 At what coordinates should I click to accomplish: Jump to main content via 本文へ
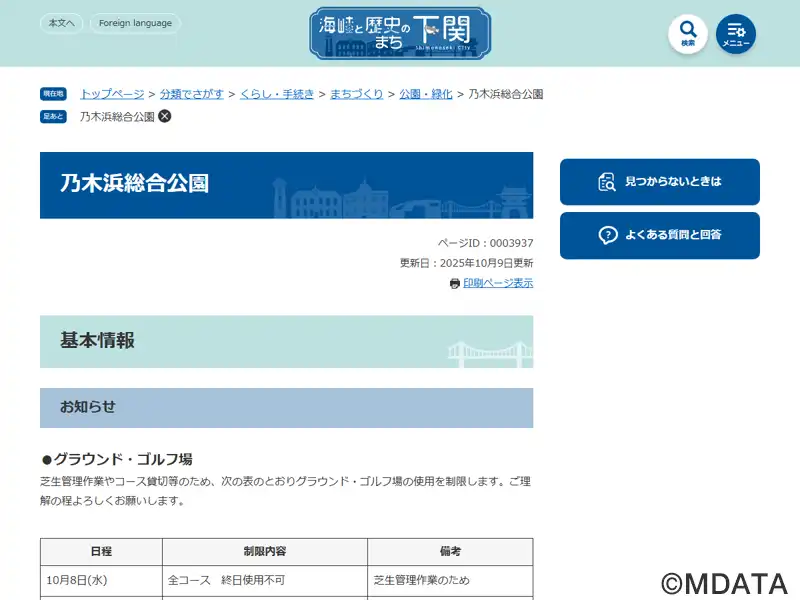coord(61,23)
